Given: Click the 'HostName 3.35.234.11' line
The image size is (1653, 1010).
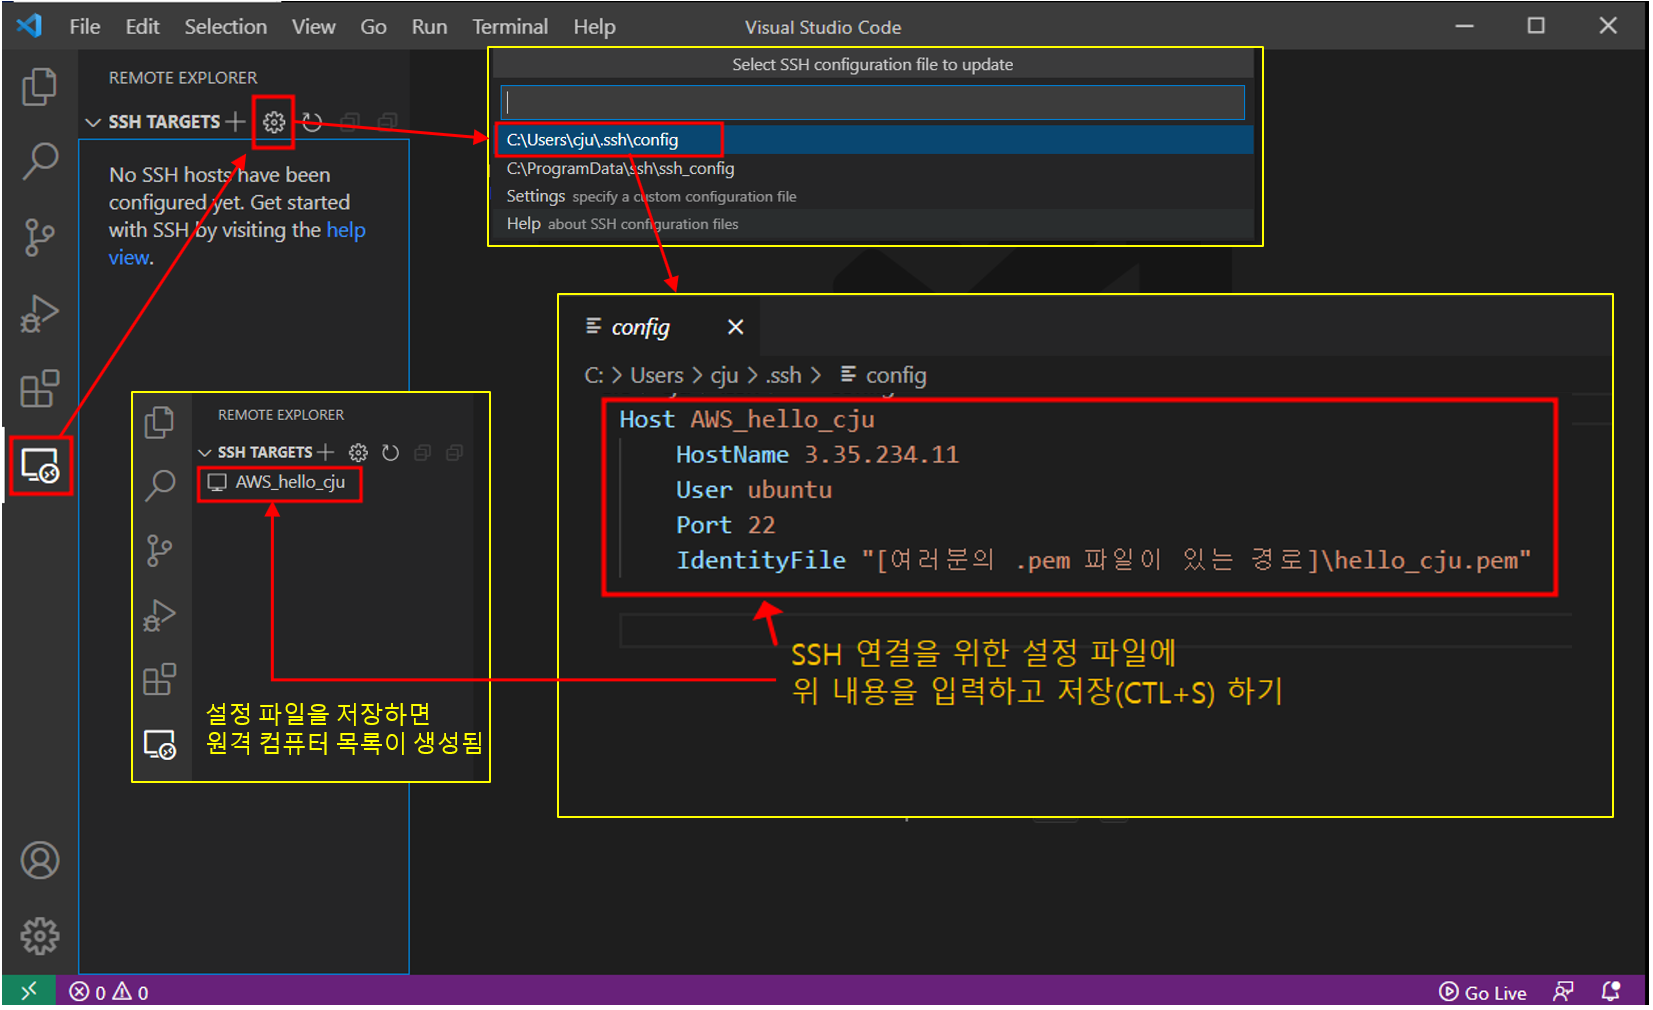Looking at the screenshot, I should tap(817, 455).
